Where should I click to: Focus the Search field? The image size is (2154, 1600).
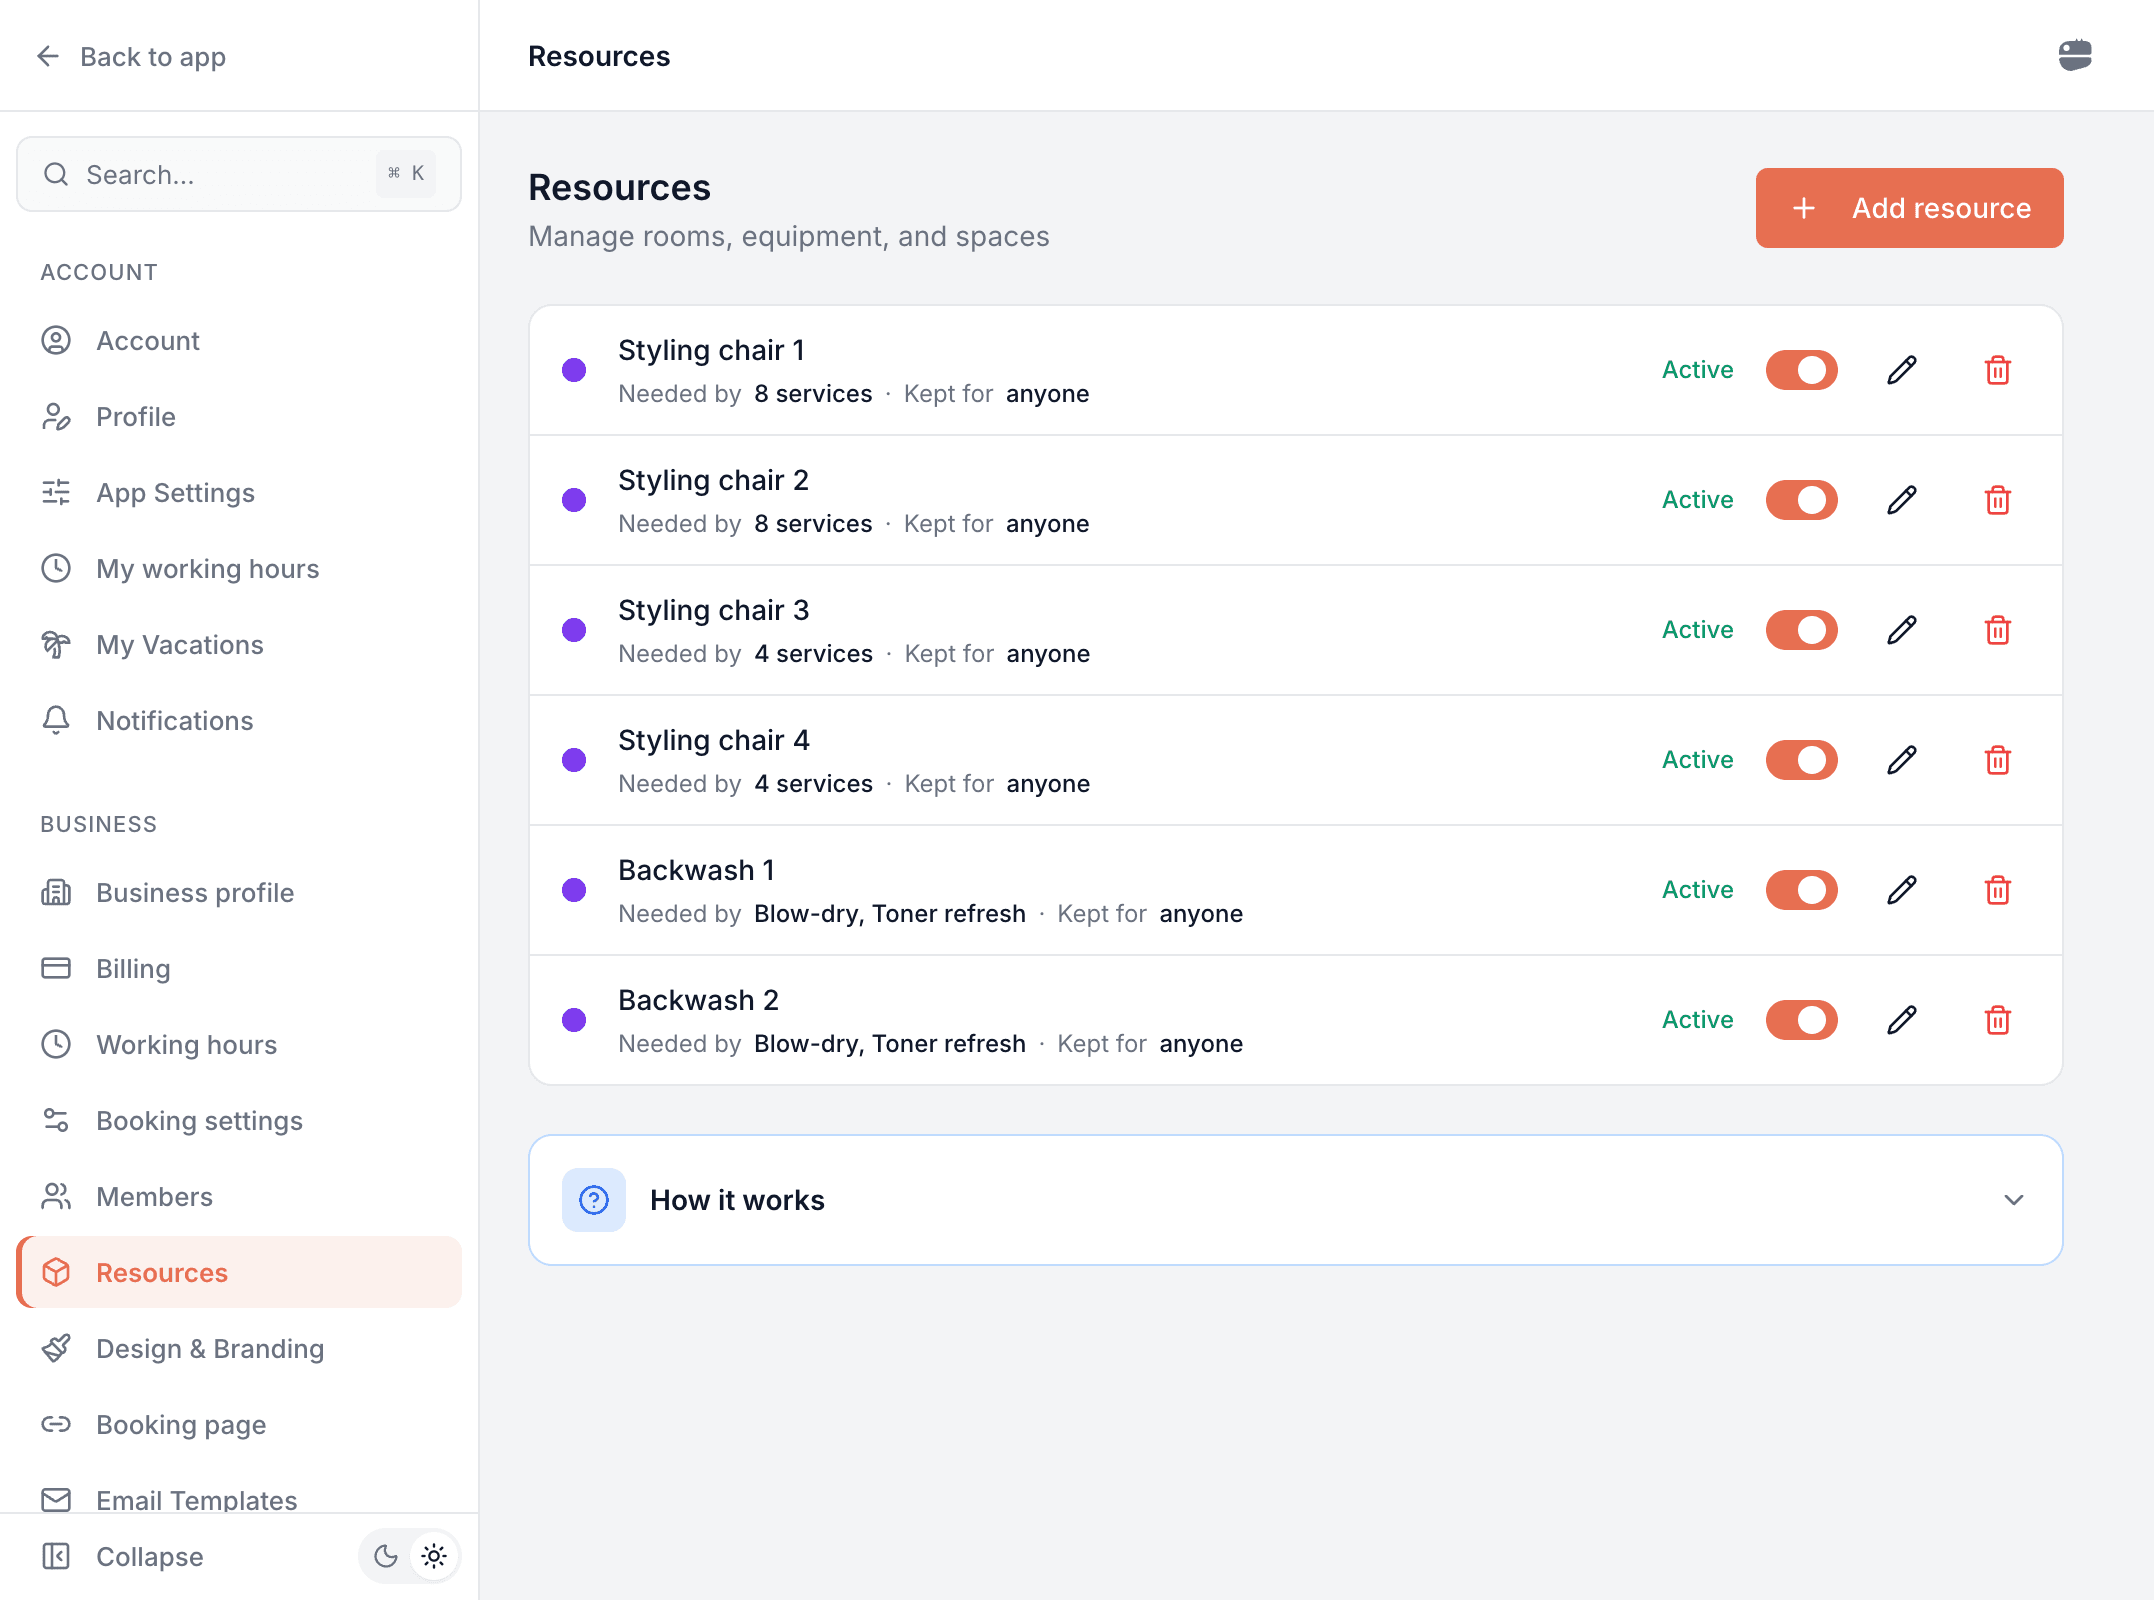click(x=239, y=174)
